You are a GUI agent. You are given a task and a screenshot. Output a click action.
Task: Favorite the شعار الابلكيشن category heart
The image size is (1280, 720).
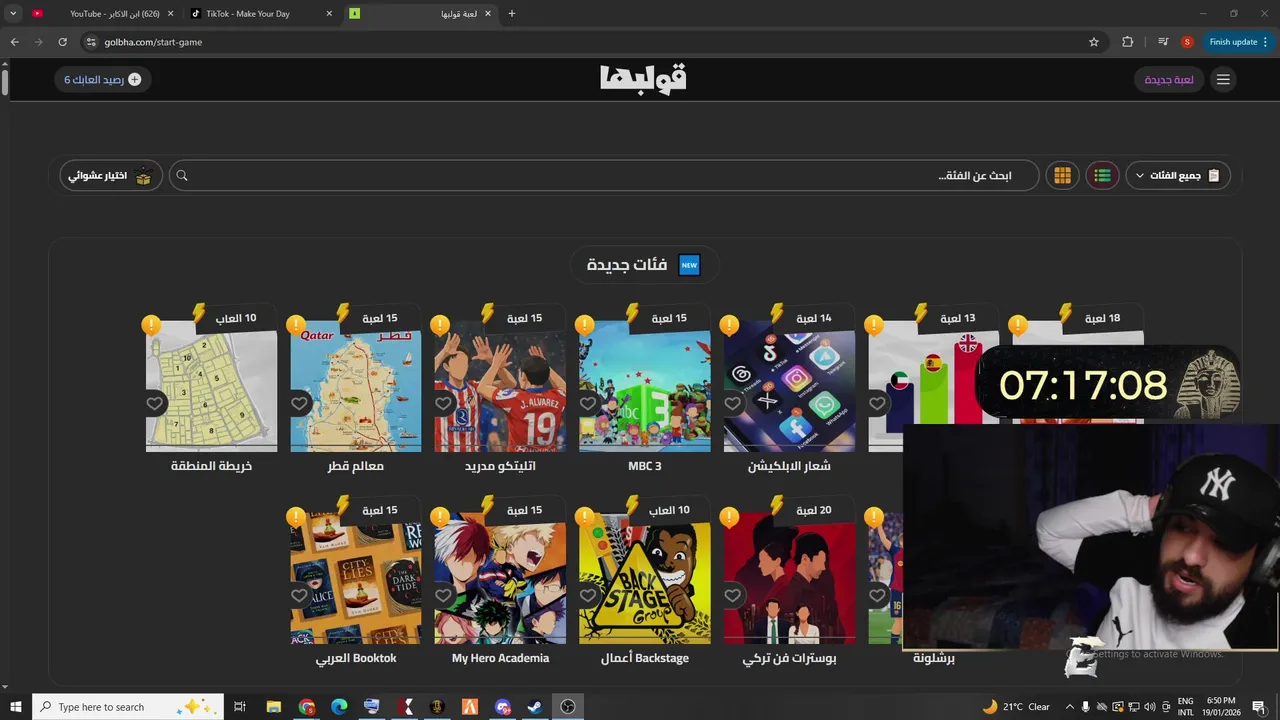click(x=733, y=404)
